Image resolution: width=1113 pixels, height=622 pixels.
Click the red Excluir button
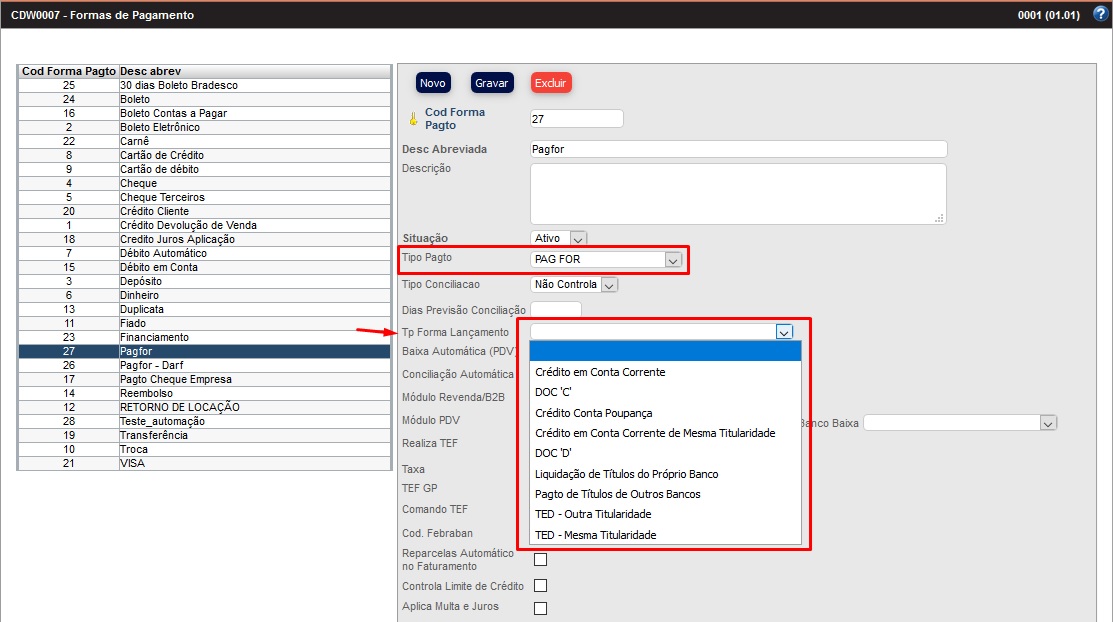[550, 83]
